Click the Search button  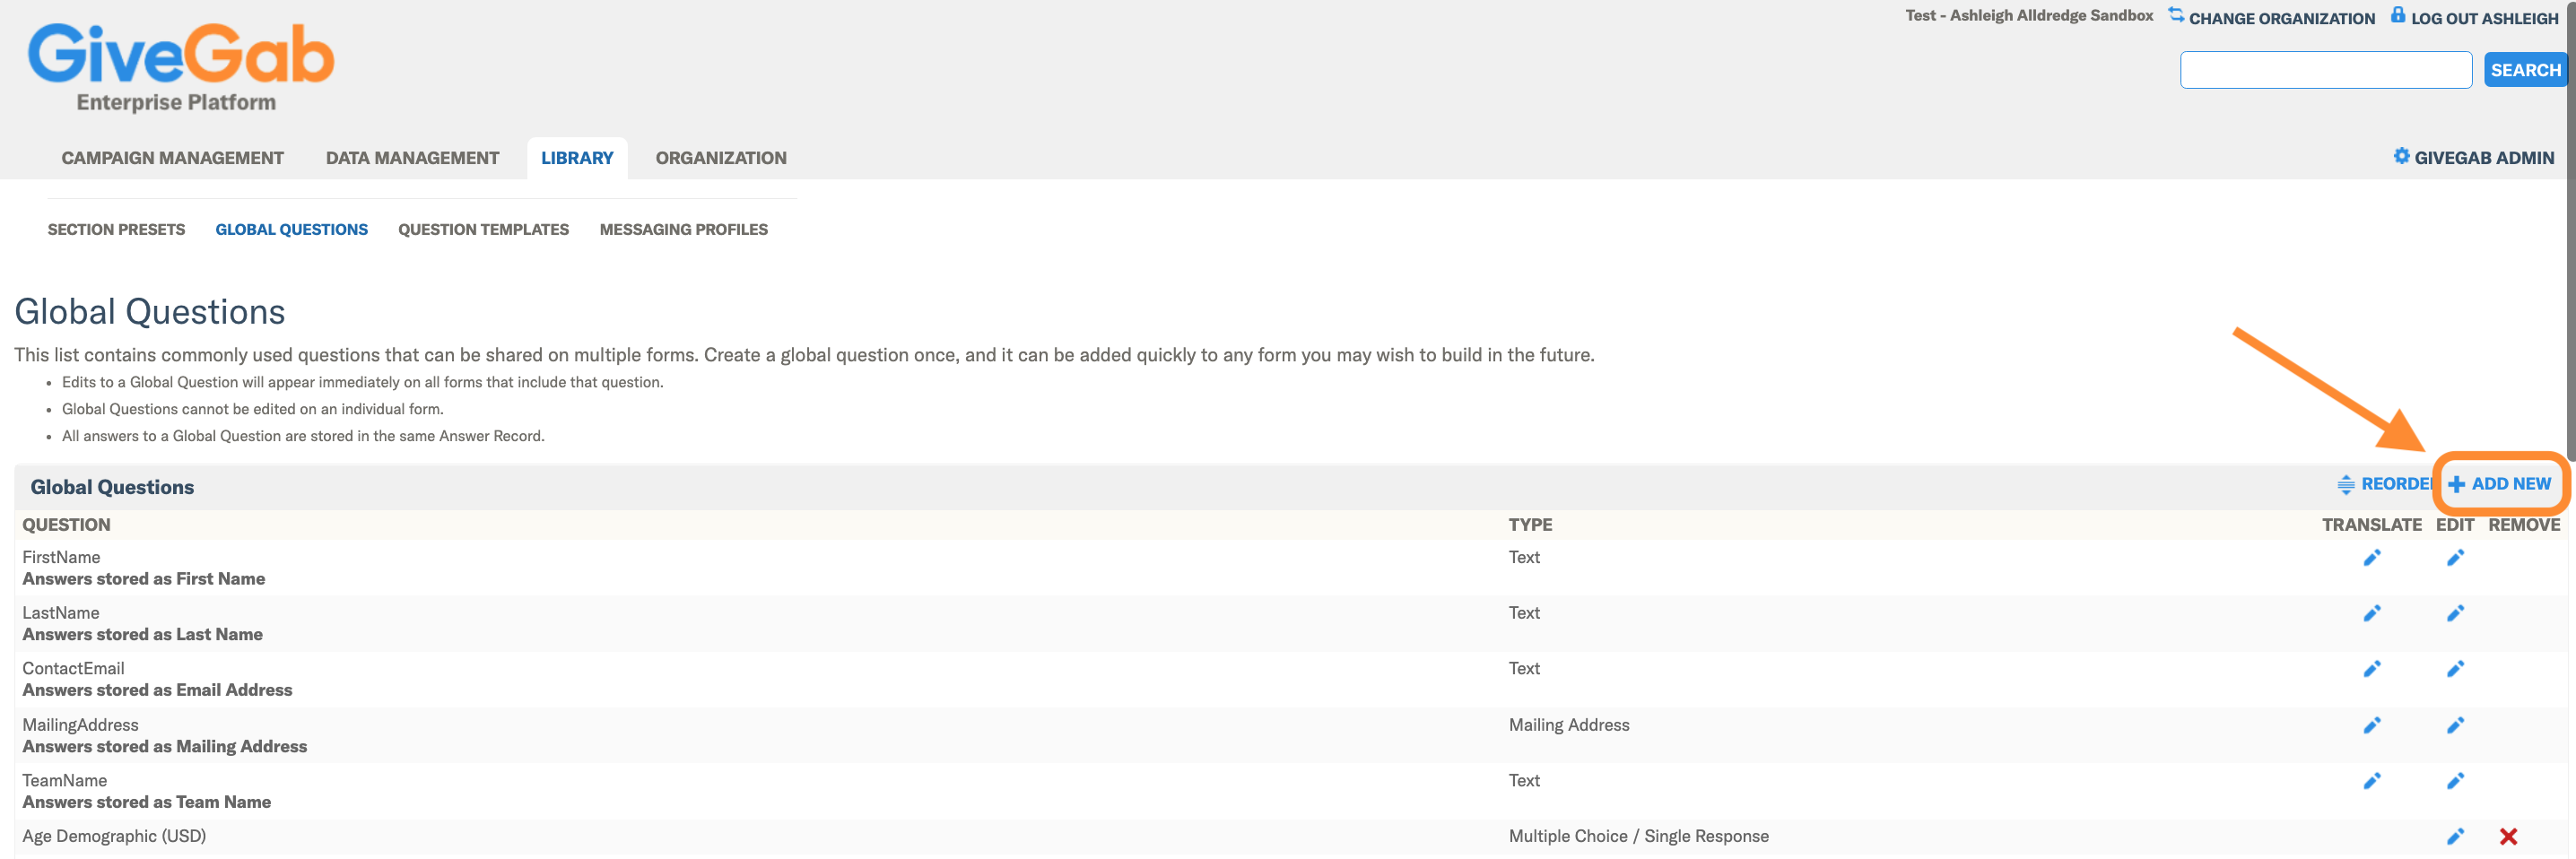coord(2525,70)
